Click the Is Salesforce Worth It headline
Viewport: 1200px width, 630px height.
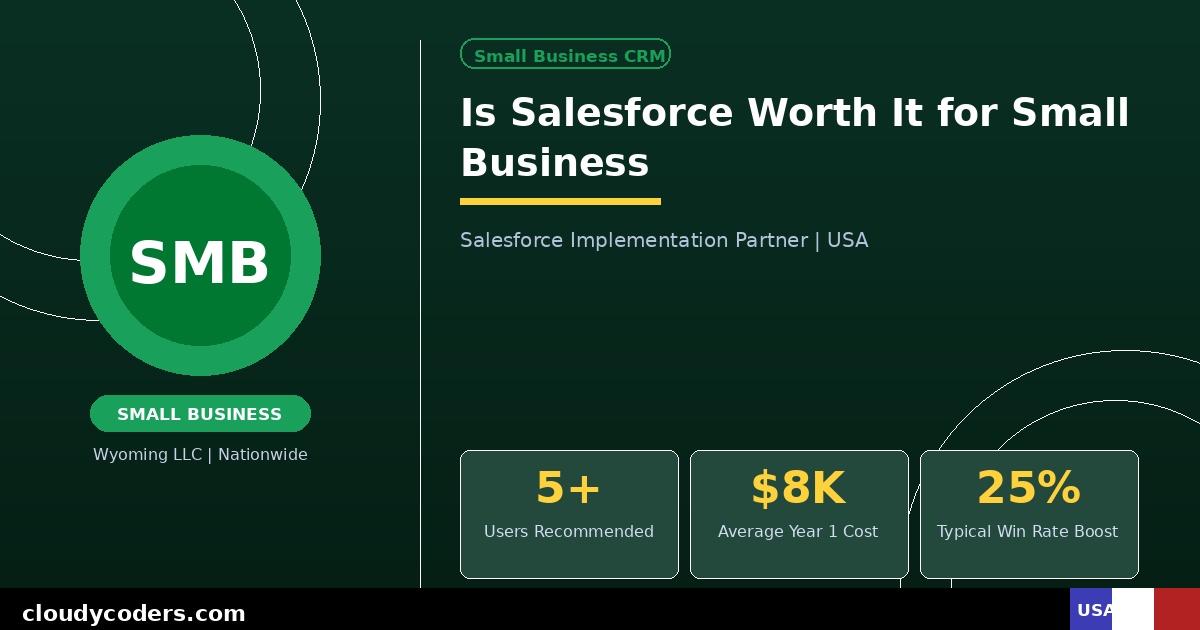(793, 137)
